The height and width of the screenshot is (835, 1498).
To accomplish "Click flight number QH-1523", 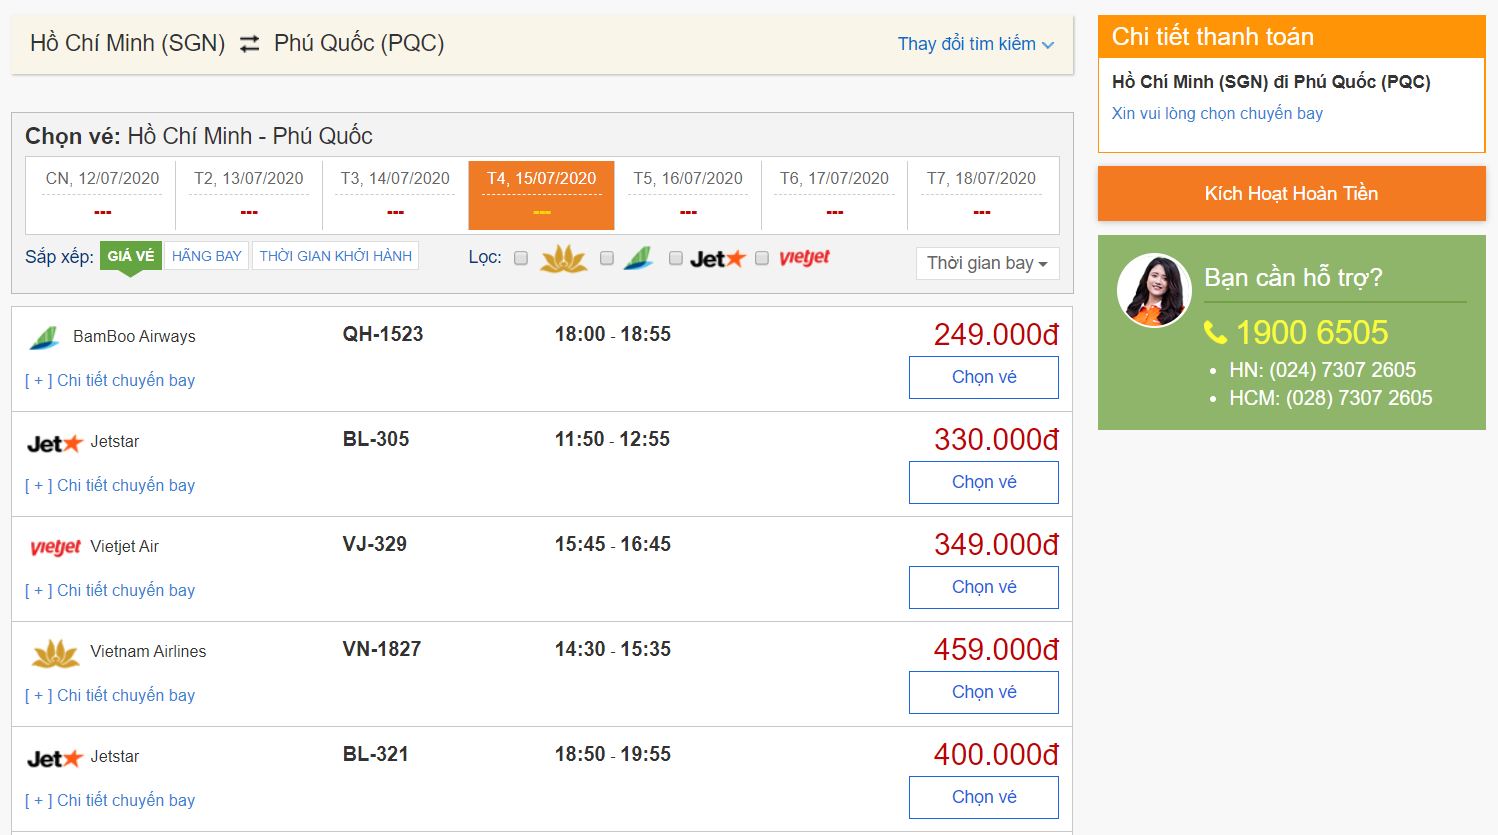I will tap(383, 334).
